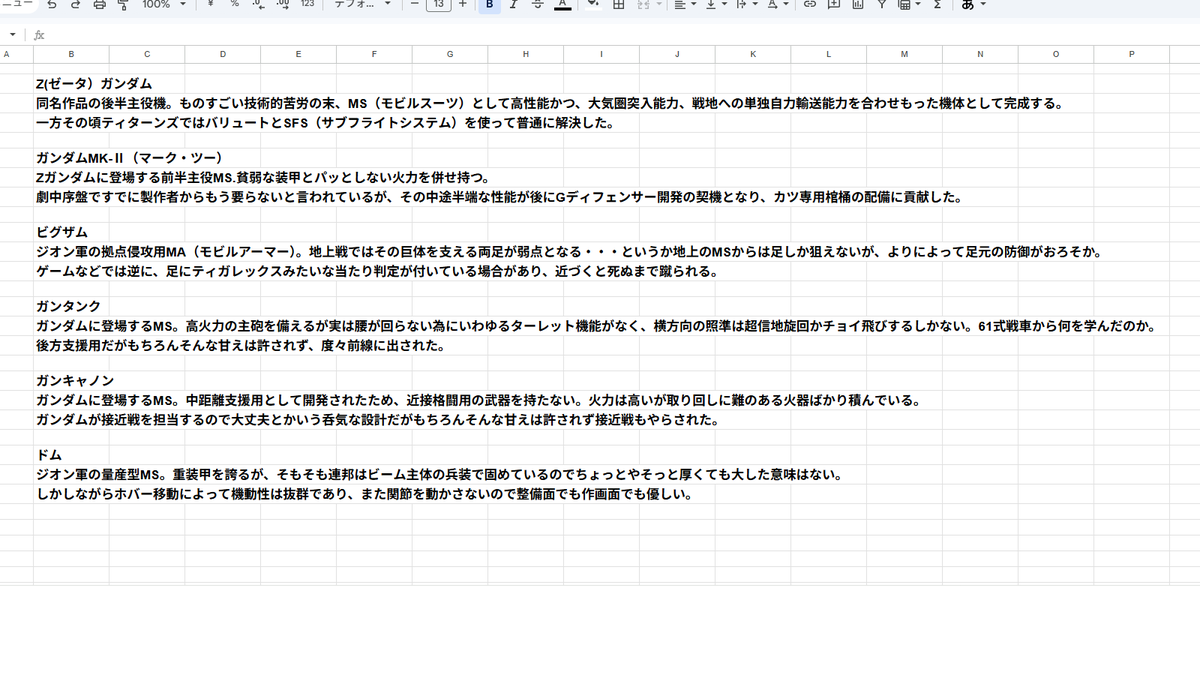Click the line starting ゲームなどでは逆に

click(377, 270)
